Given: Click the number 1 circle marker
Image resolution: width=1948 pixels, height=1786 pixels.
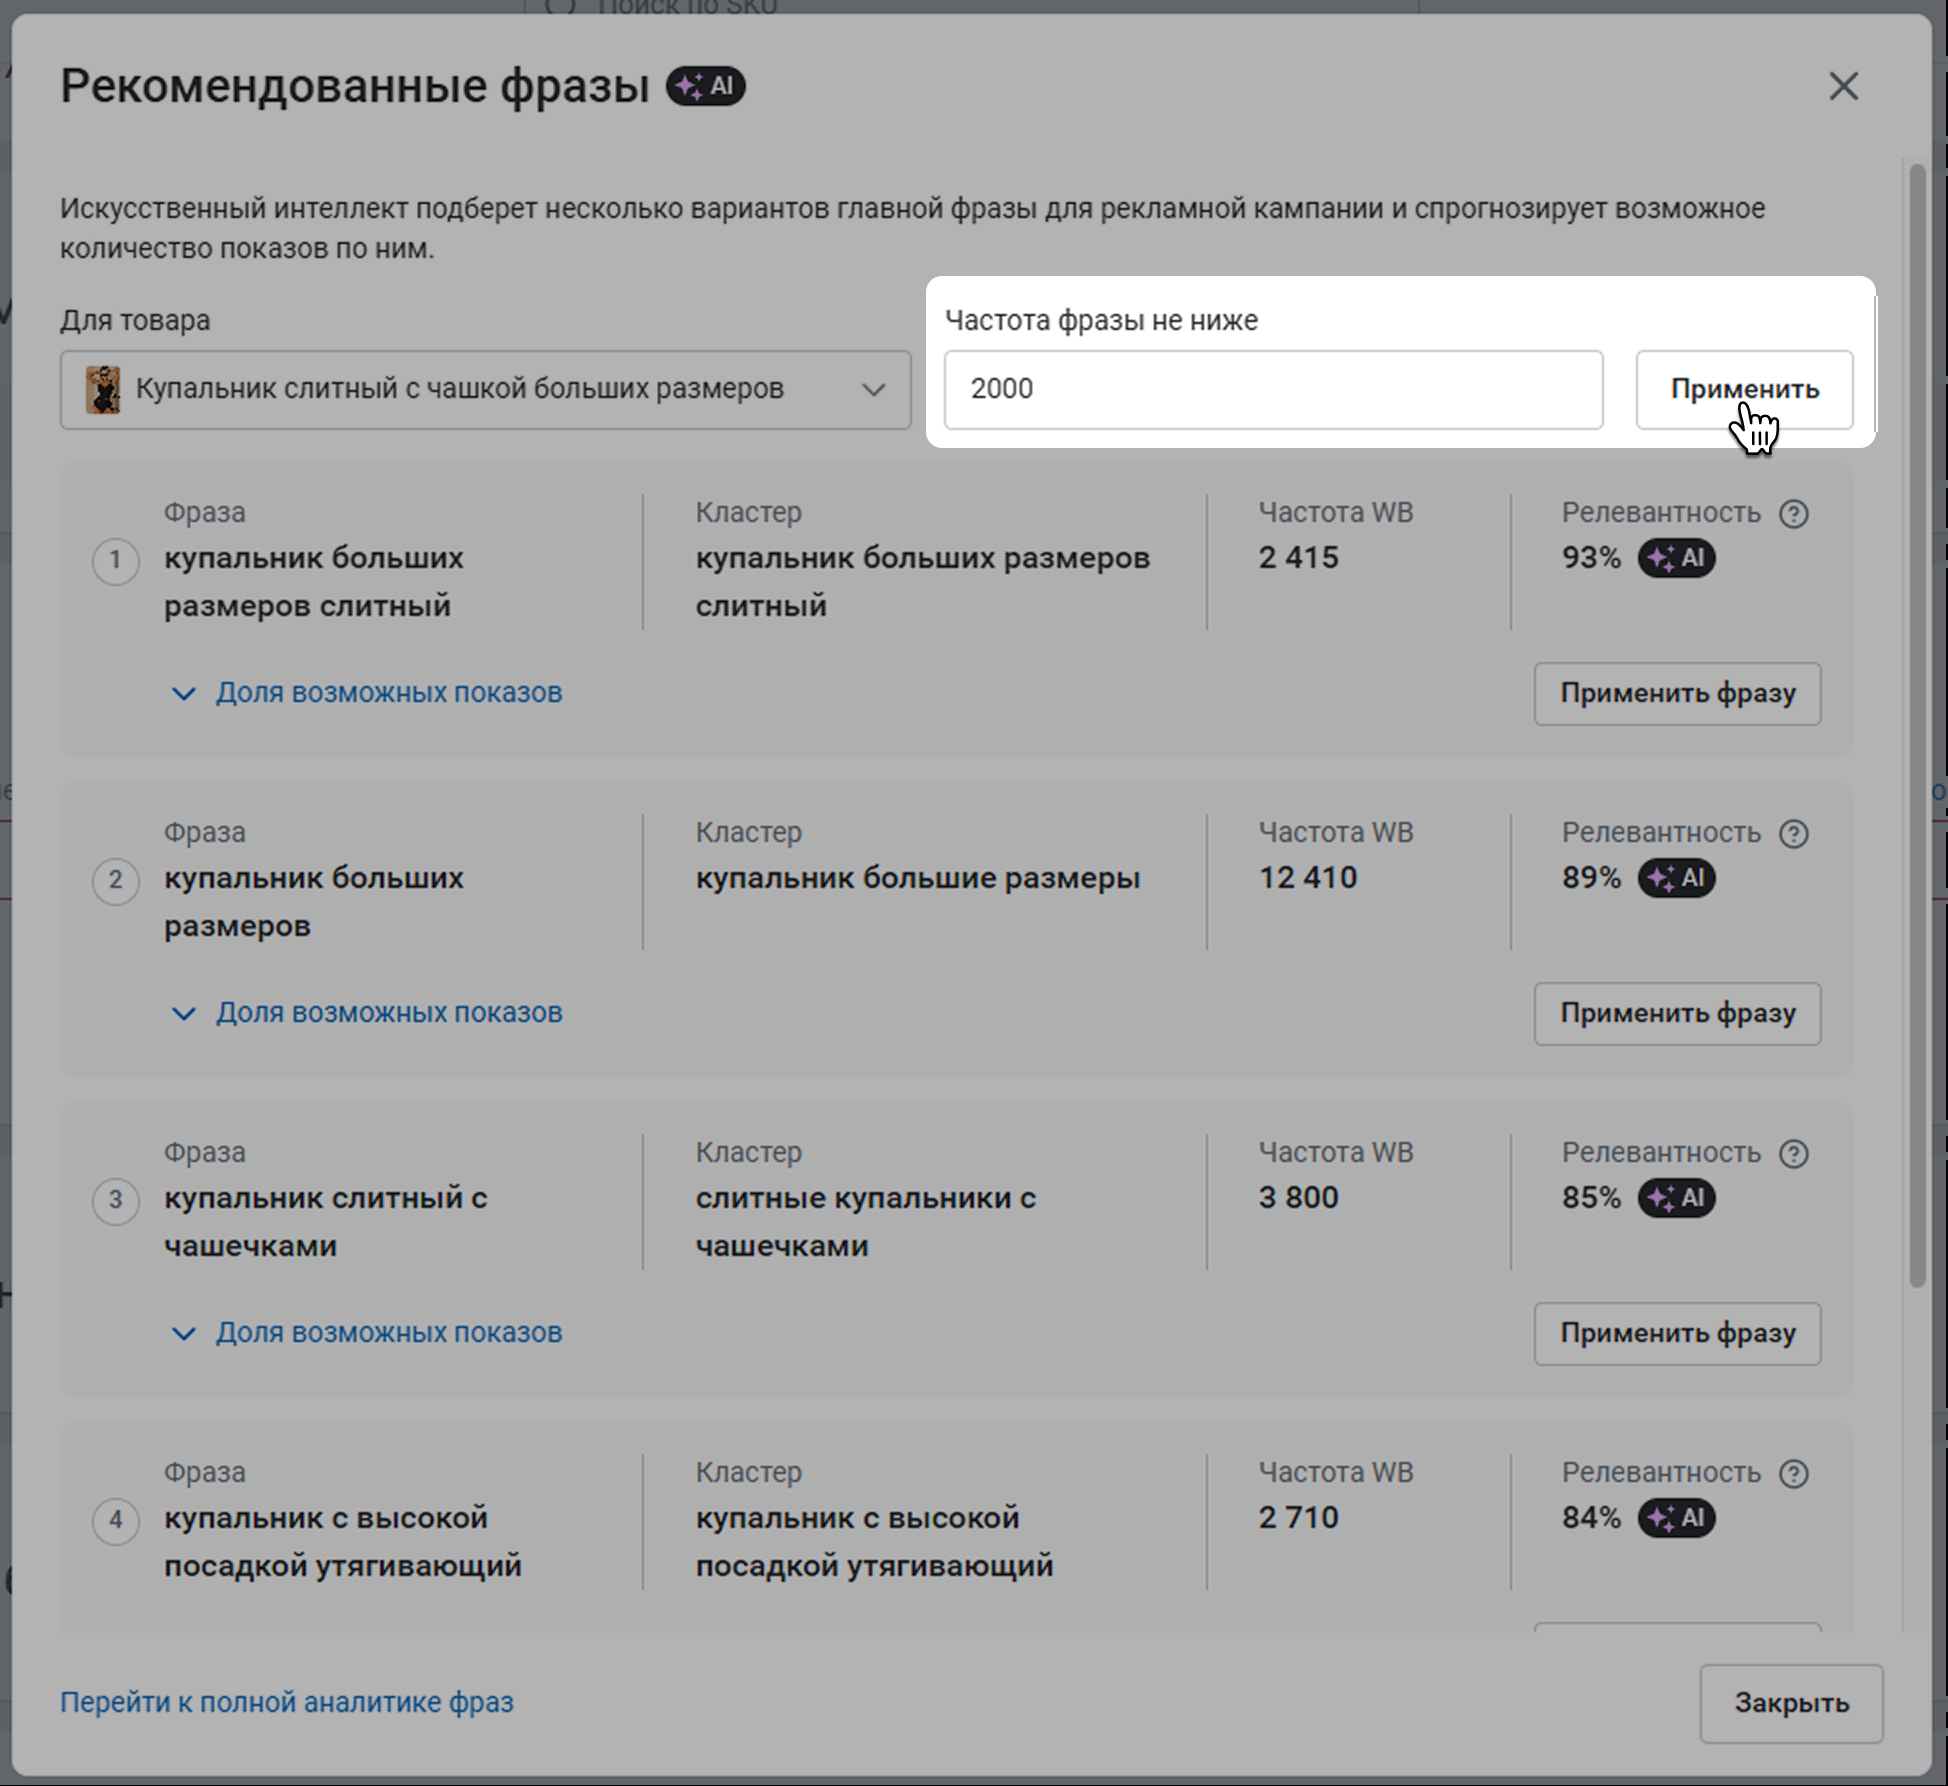Looking at the screenshot, I should [116, 560].
